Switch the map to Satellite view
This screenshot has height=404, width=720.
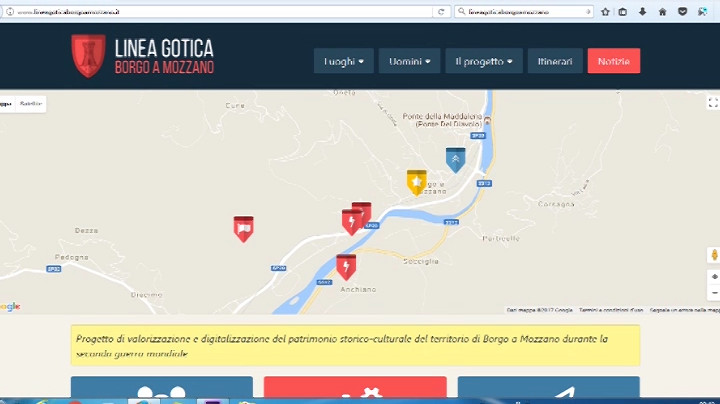31,103
